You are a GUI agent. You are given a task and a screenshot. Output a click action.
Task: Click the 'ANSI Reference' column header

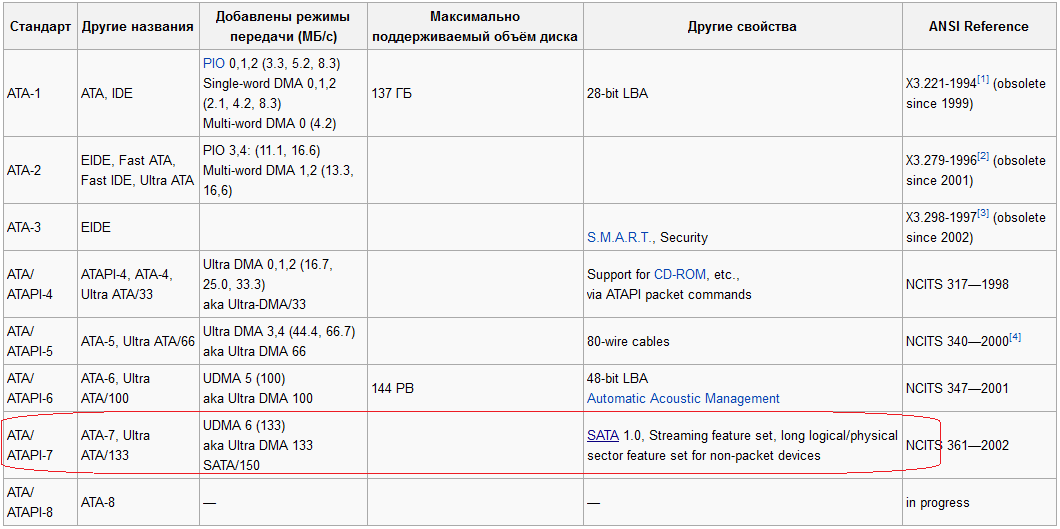click(978, 26)
